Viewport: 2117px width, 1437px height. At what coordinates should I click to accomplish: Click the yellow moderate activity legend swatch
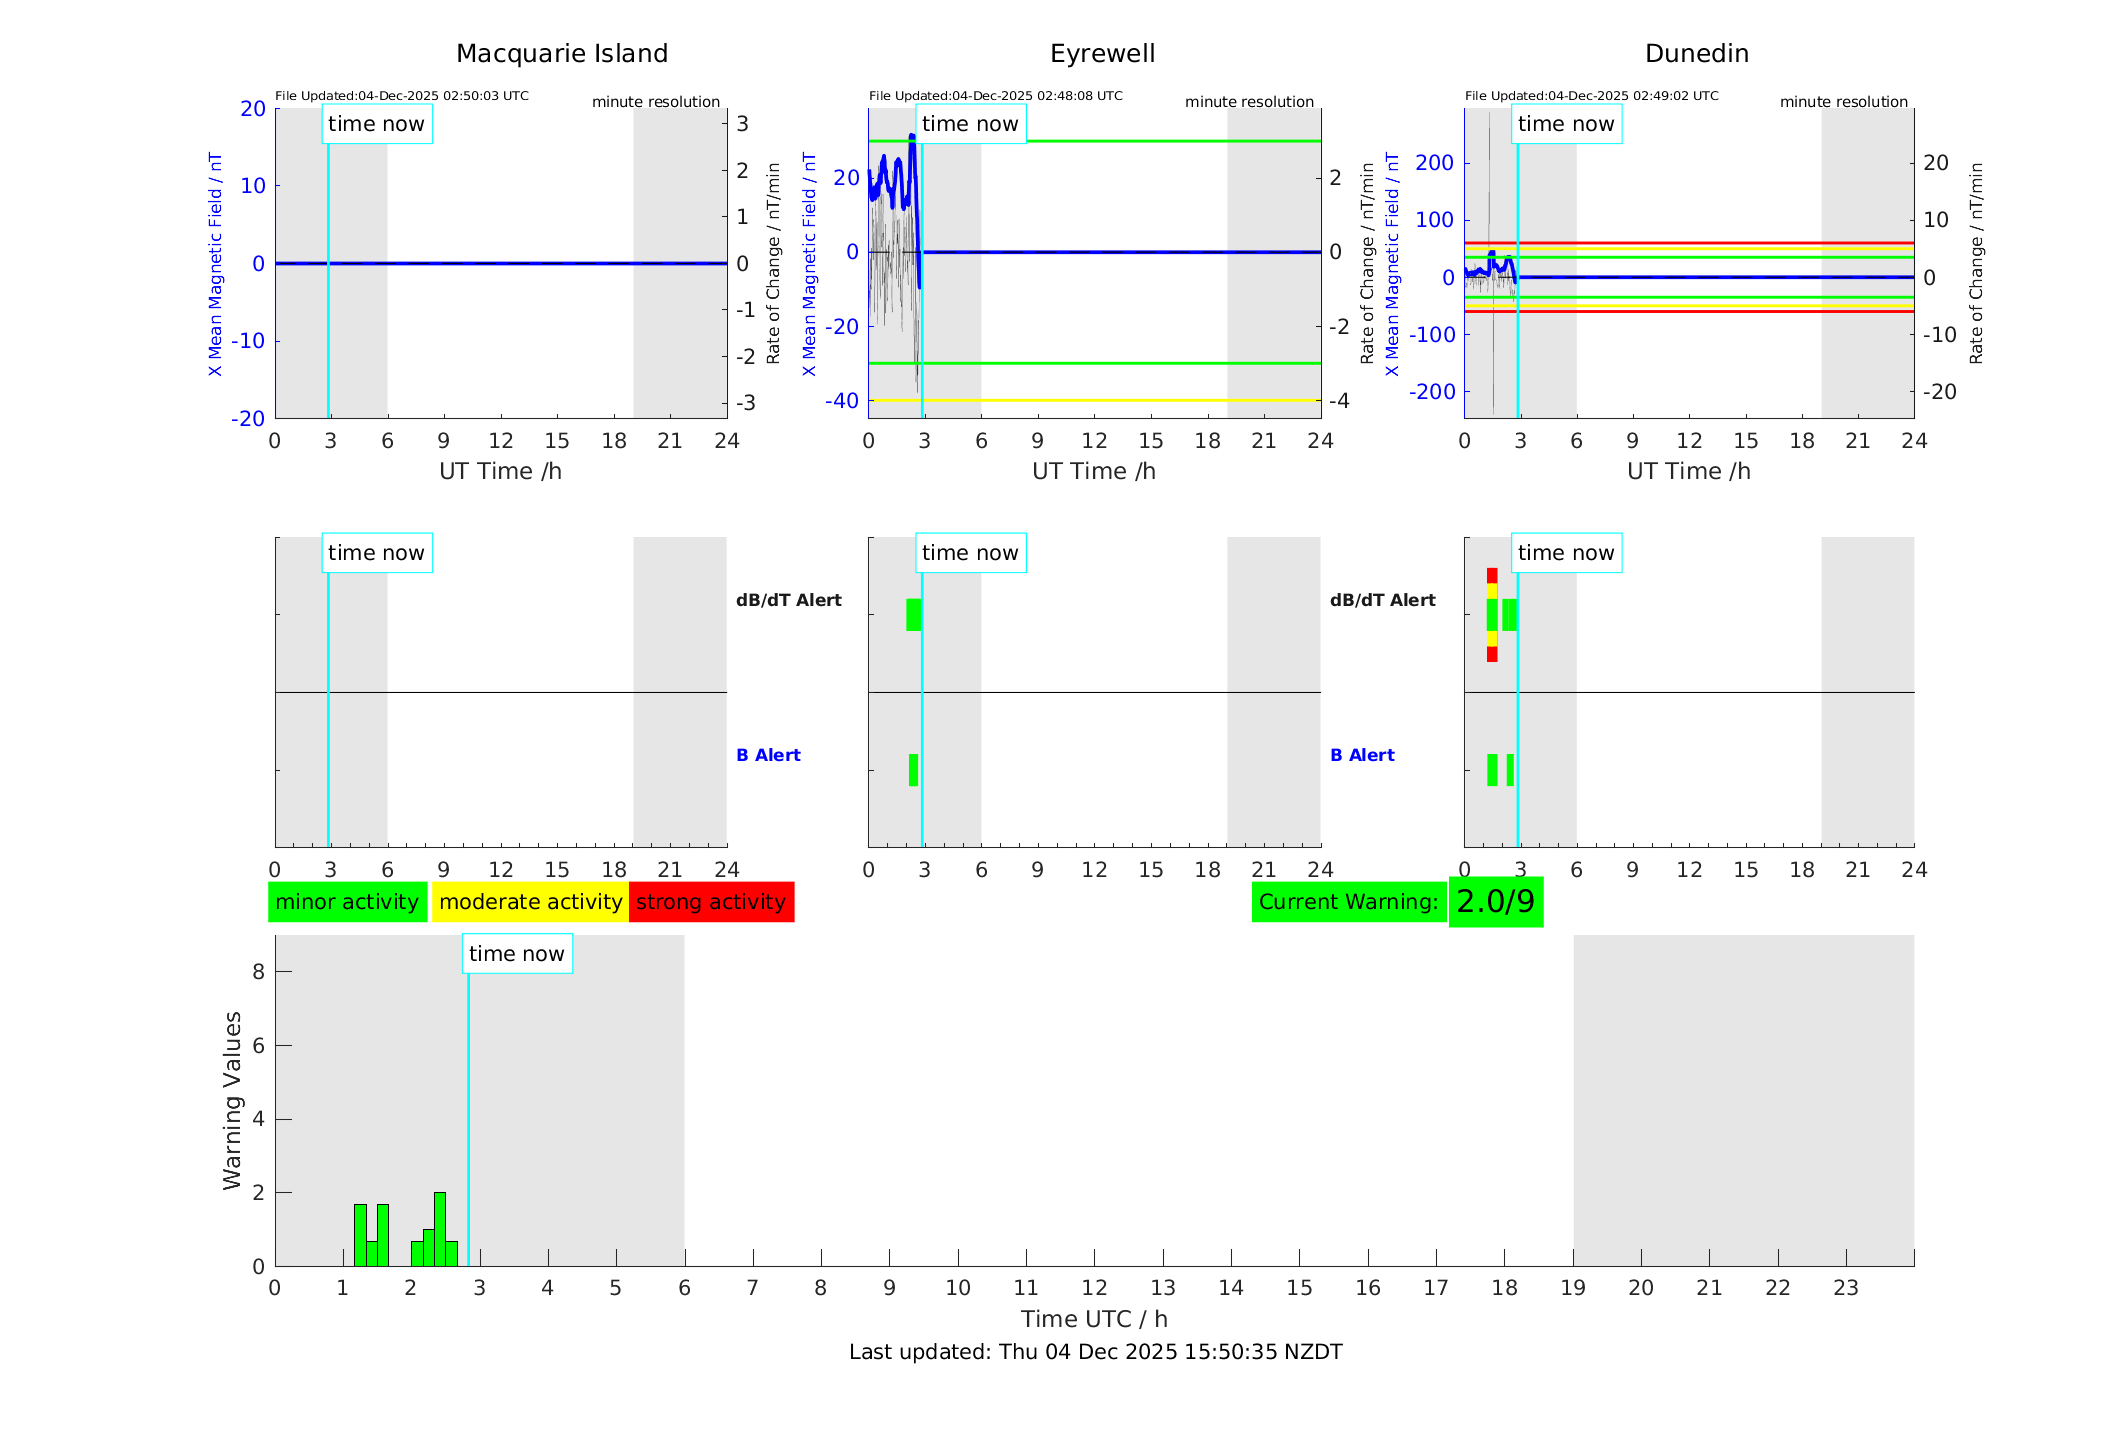(530, 902)
